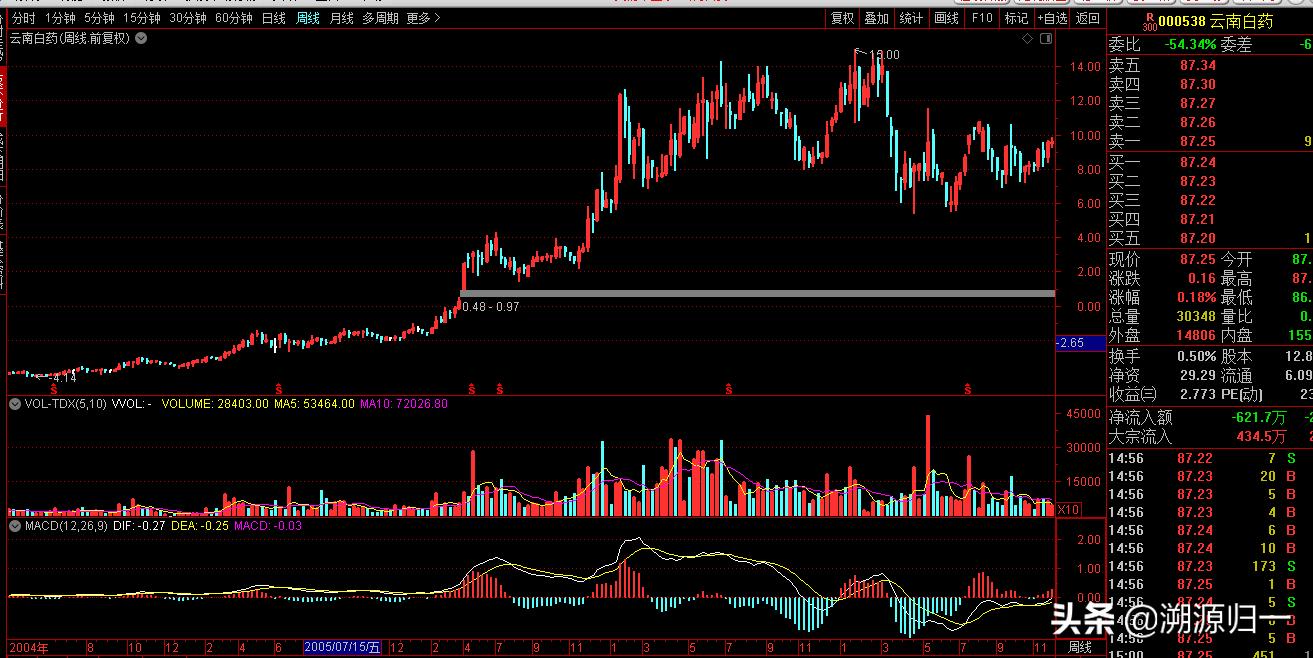
Task: Click the 叠加 overlay button
Action: 876,18
